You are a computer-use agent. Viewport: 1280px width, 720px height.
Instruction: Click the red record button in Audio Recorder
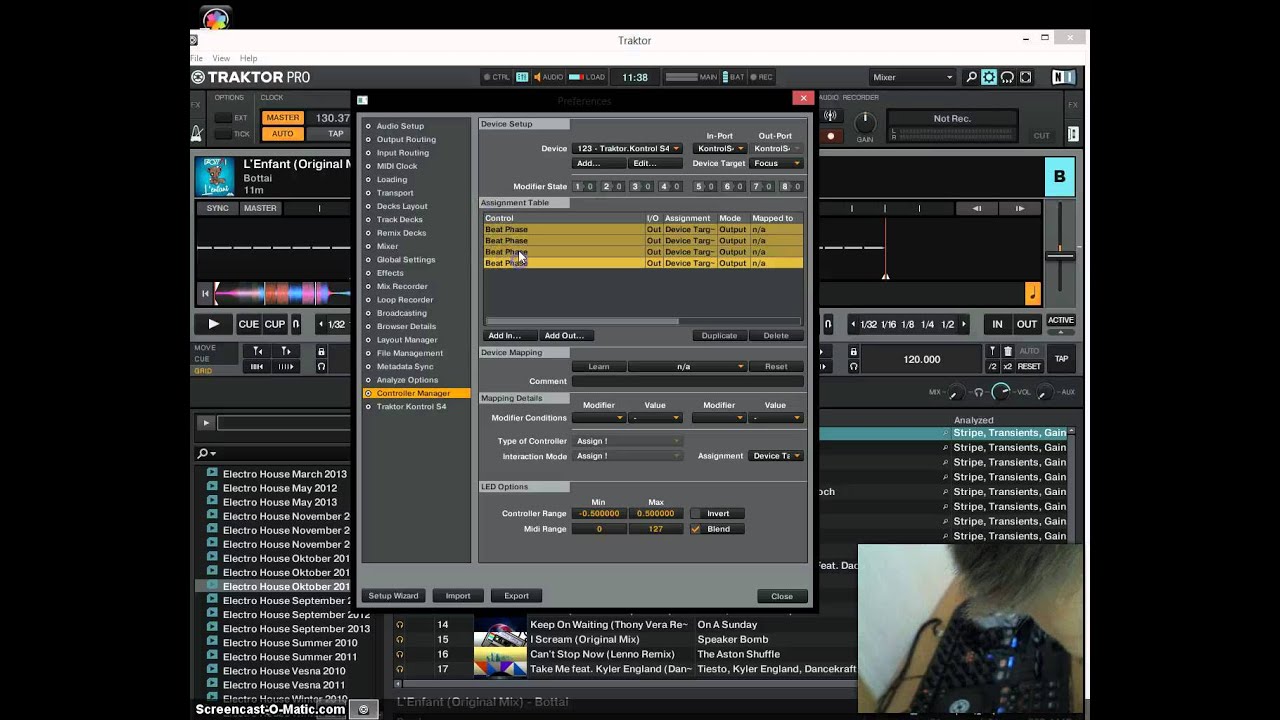coord(830,136)
